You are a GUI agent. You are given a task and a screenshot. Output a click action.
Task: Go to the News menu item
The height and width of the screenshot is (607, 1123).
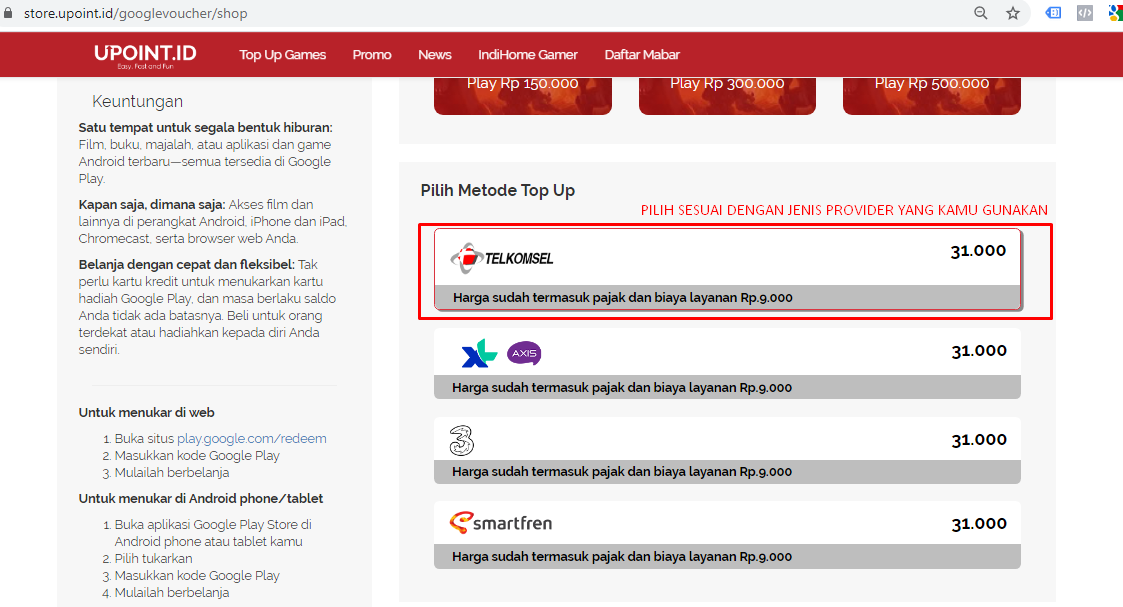click(435, 54)
